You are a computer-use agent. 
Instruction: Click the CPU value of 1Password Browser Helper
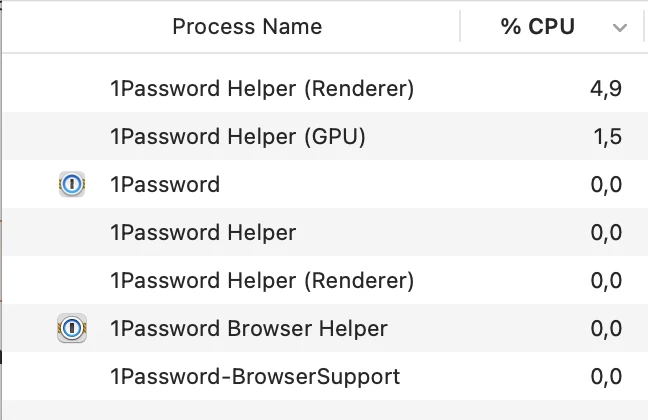pyautogui.click(x=606, y=329)
